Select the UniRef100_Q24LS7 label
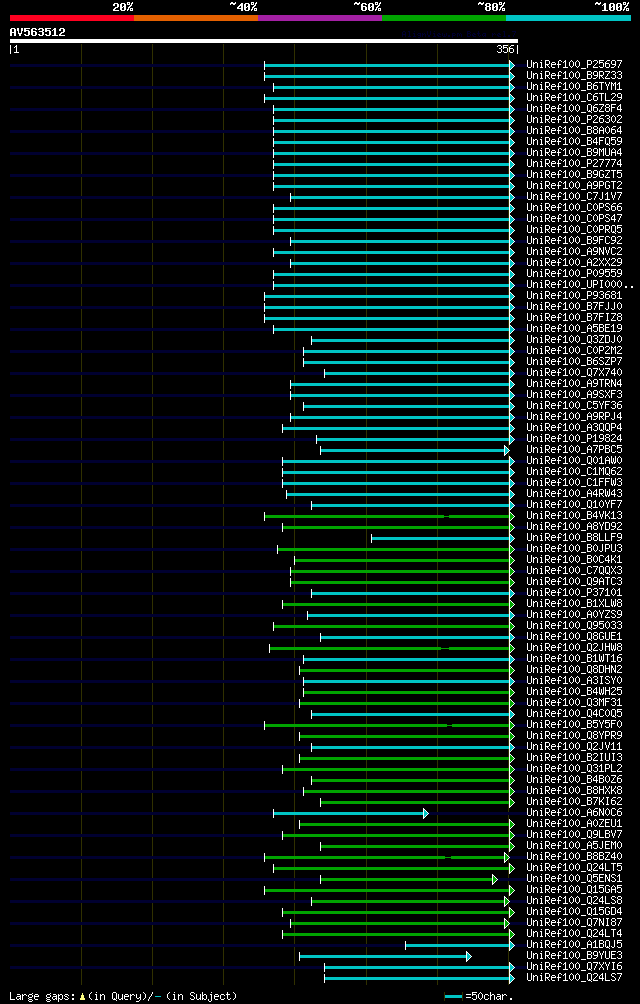This screenshot has height=1004, width=640. (574, 977)
